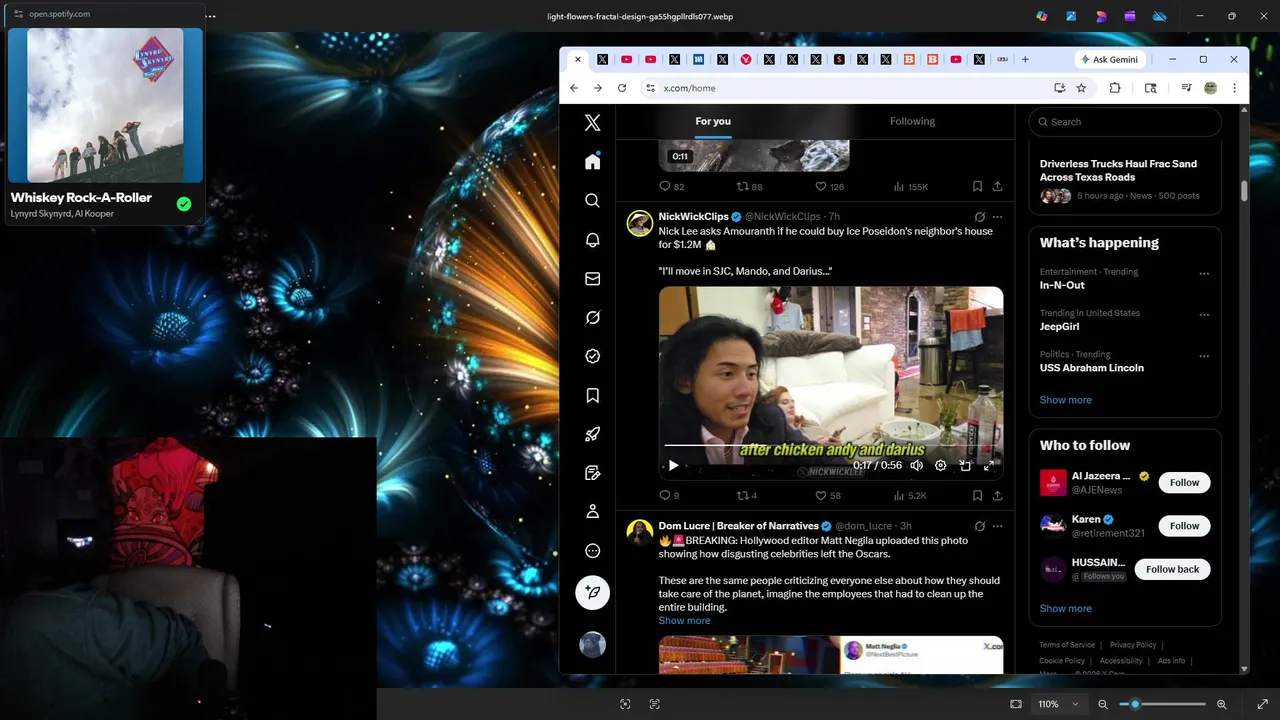Open Privacy Policy footer link
This screenshot has width=1280, height=720.
(x=1133, y=645)
